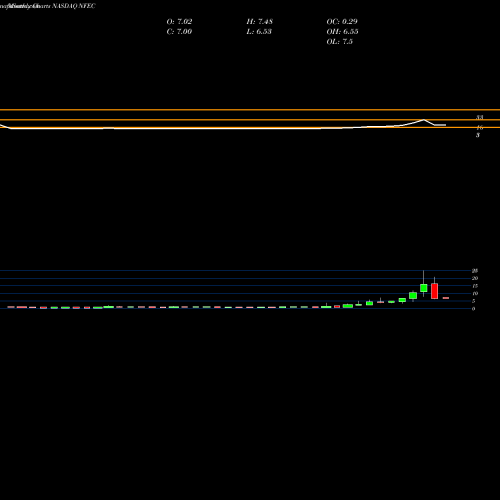Click the '15' price axis label
Viewport: 500px width, 500px height.
(475, 286)
